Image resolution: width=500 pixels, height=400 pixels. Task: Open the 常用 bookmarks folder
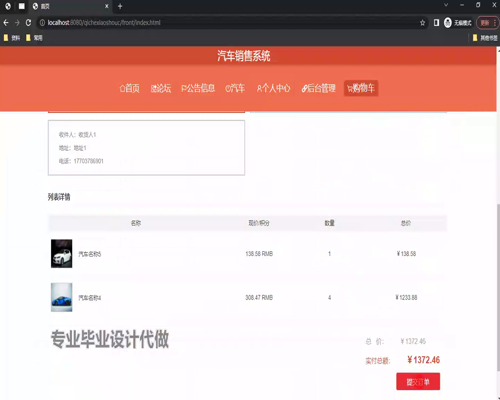tap(34, 38)
